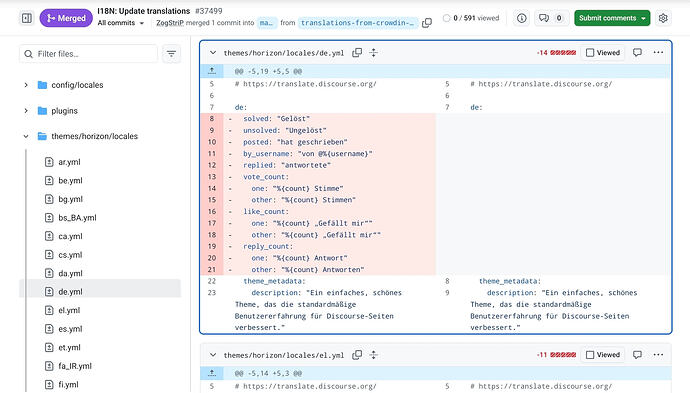Open more options for de.yml
The width and height of the screenshot is (690, 393).
[658, 53]
